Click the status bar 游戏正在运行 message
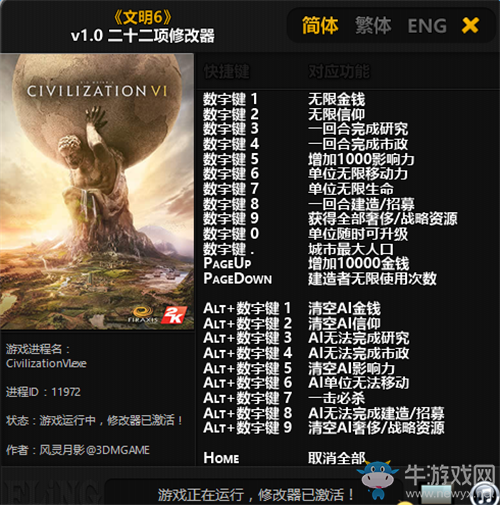 point(255,495)
